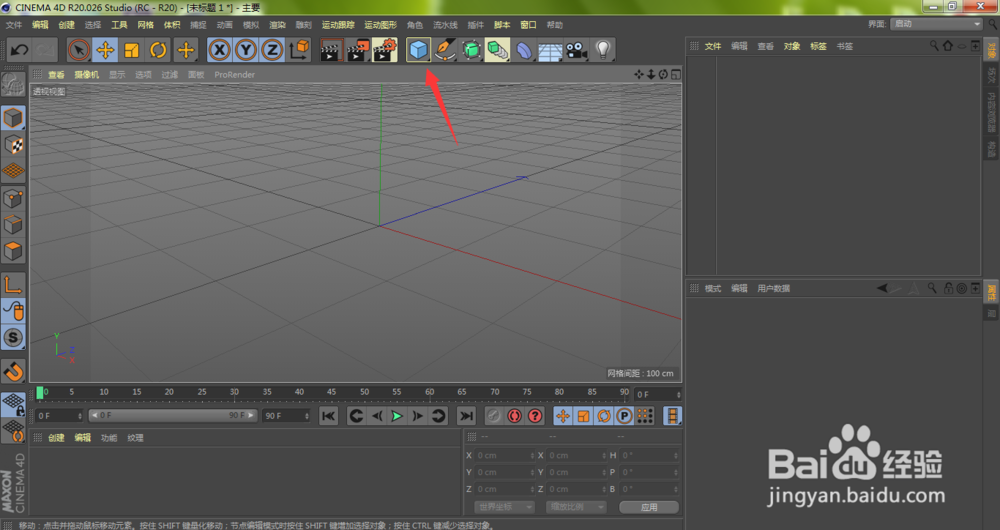Activate Workplane mode orange grid
The image size is (1000, 530).
coord(13,171)
